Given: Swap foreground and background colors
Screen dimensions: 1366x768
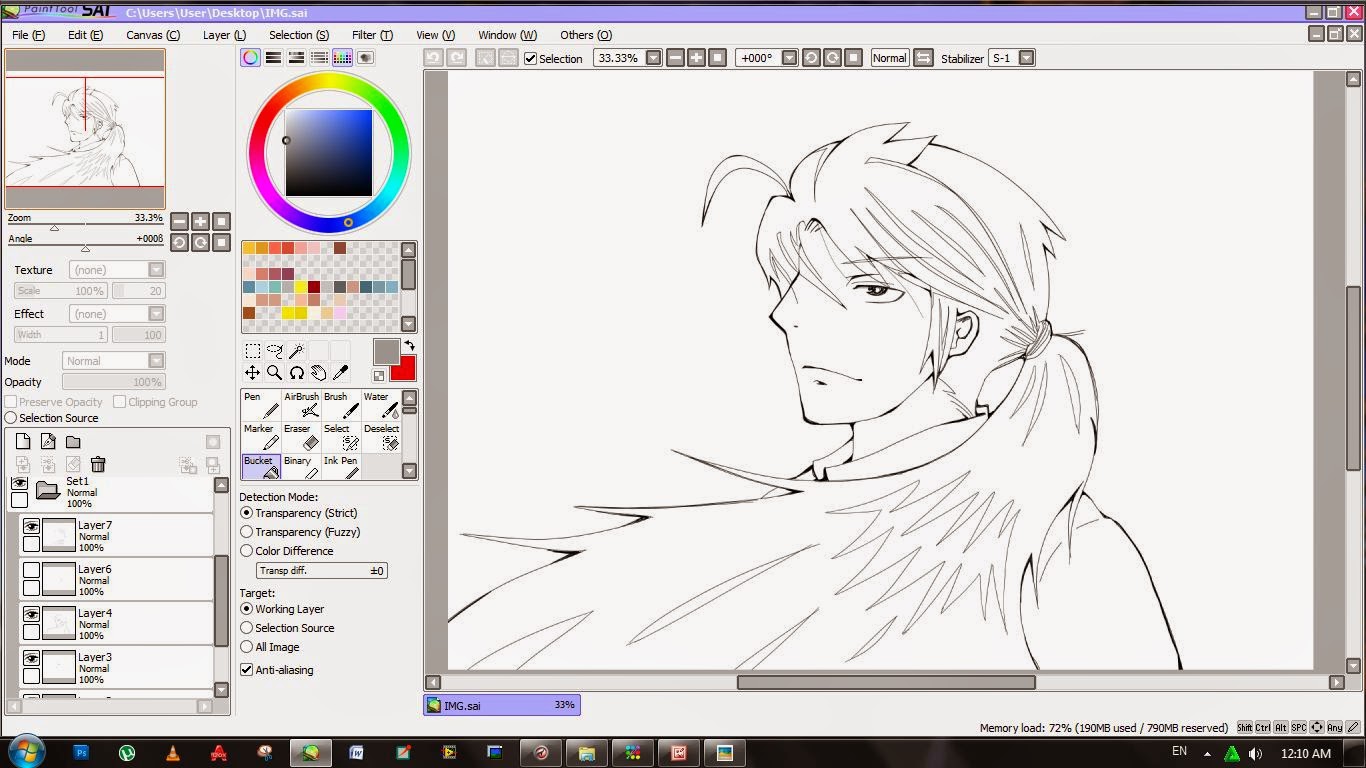Looking at the screenshot, I should (x=409, y=346).
